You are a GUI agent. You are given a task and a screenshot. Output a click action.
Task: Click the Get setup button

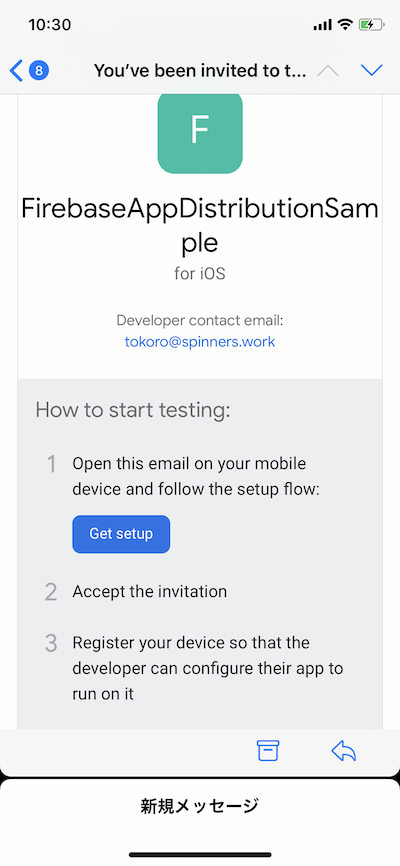tap(121, 534)
